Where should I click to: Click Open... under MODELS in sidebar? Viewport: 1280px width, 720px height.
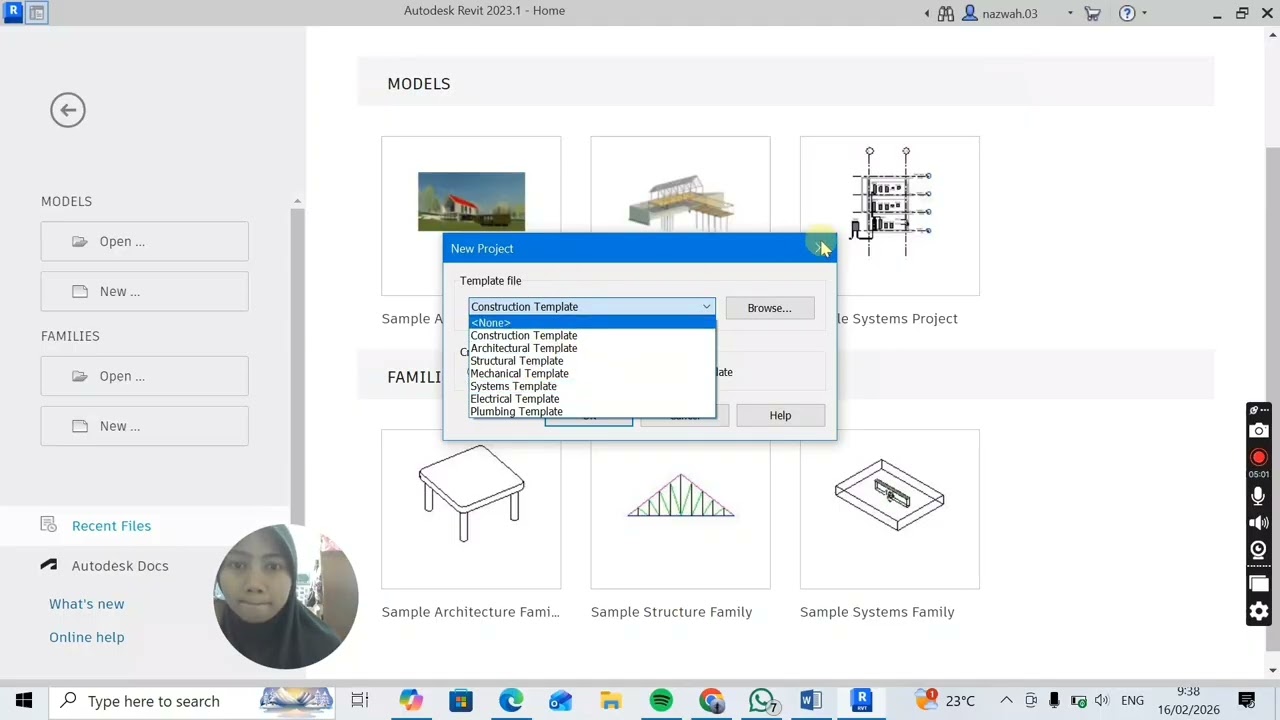tap(145, 241)
